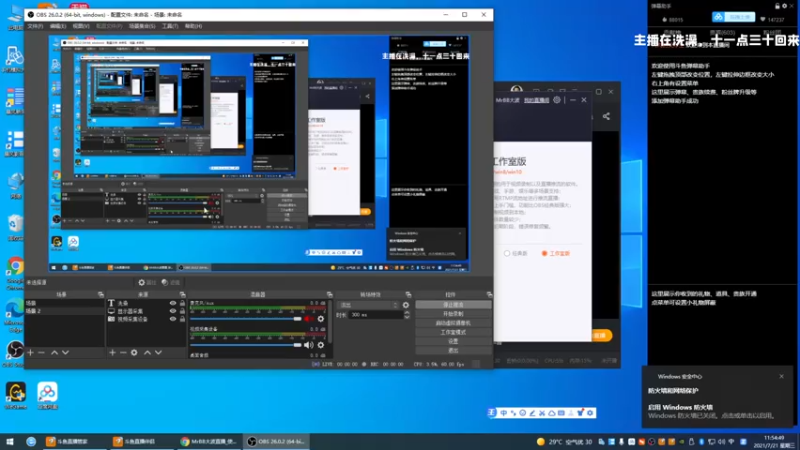Pop out the 控件 dock panel icon
The width and height of the screenshot is (800, 450).
pyautogui.click(x=489, y=294)
